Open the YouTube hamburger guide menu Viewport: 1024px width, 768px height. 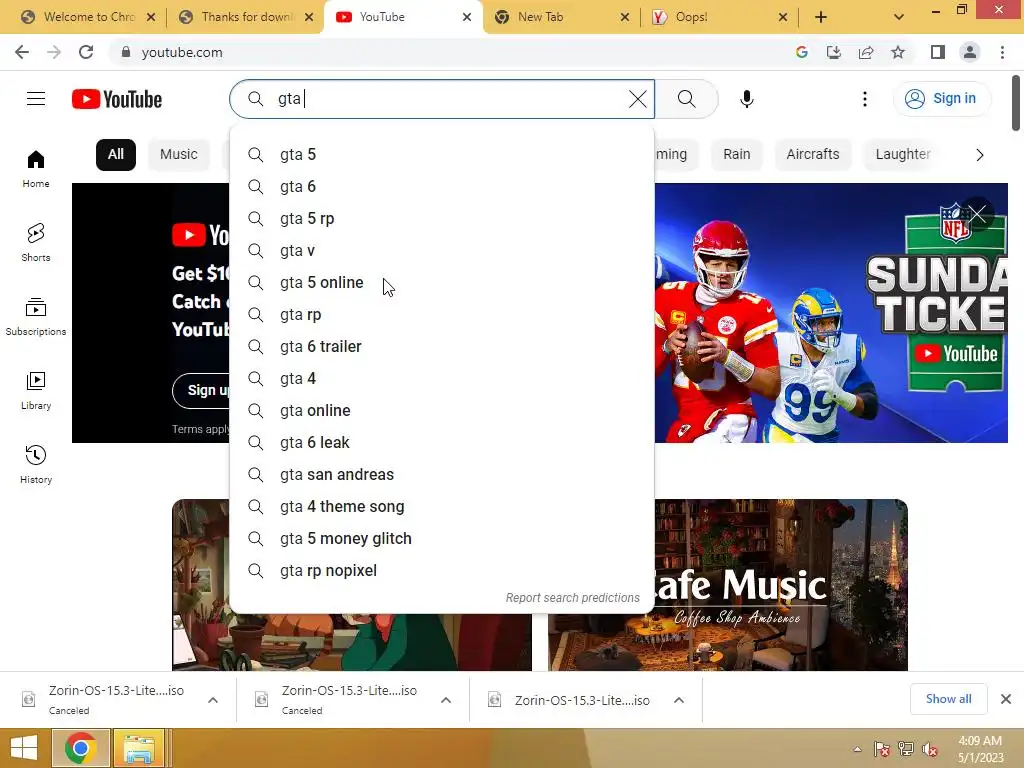pos(36,99)
